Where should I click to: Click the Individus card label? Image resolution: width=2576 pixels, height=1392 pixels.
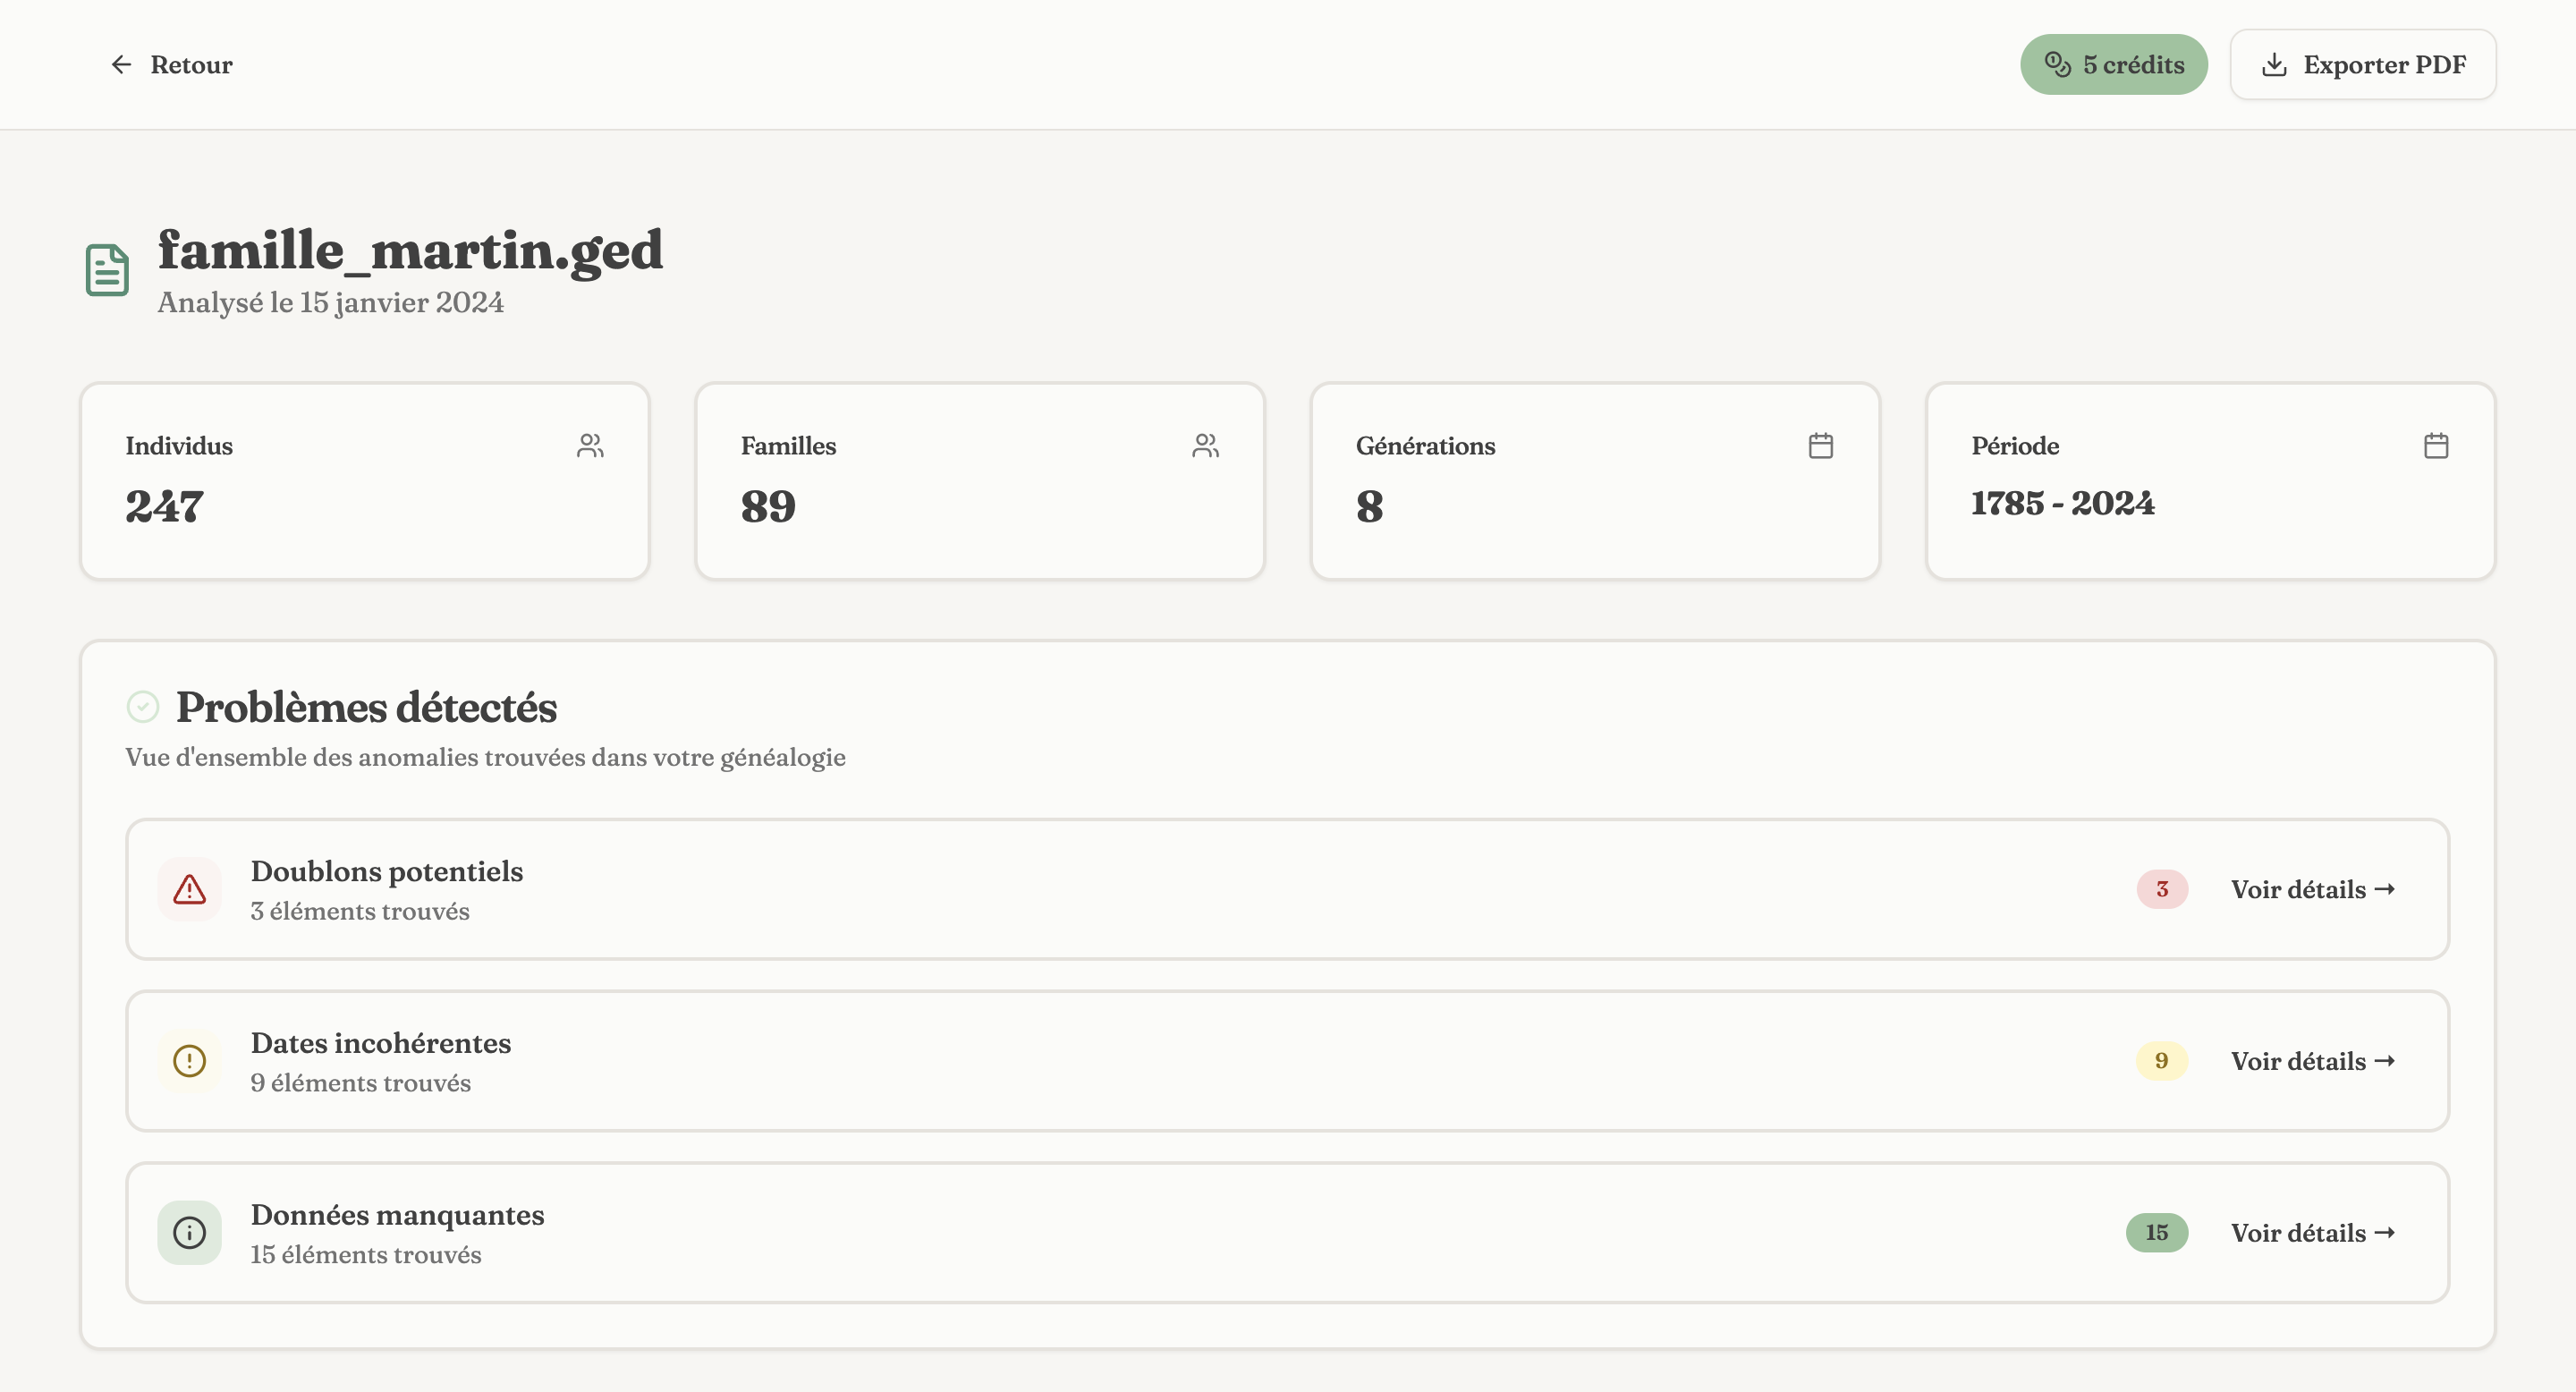click(x=179, y=446)
